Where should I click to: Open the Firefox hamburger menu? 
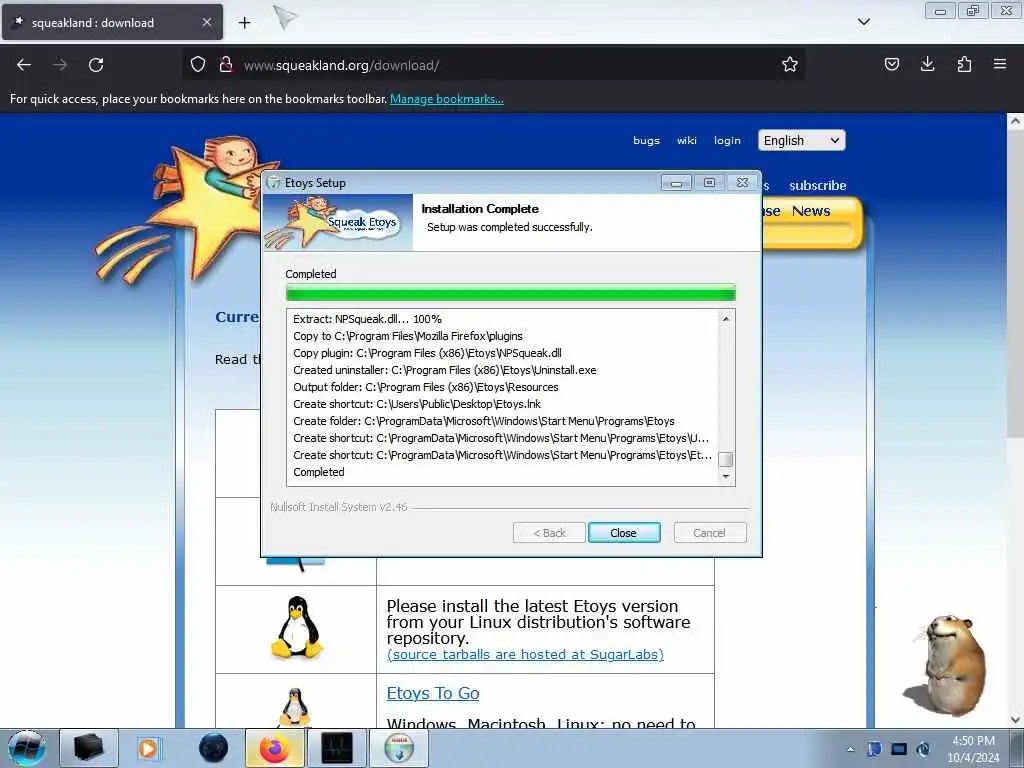1000,65
